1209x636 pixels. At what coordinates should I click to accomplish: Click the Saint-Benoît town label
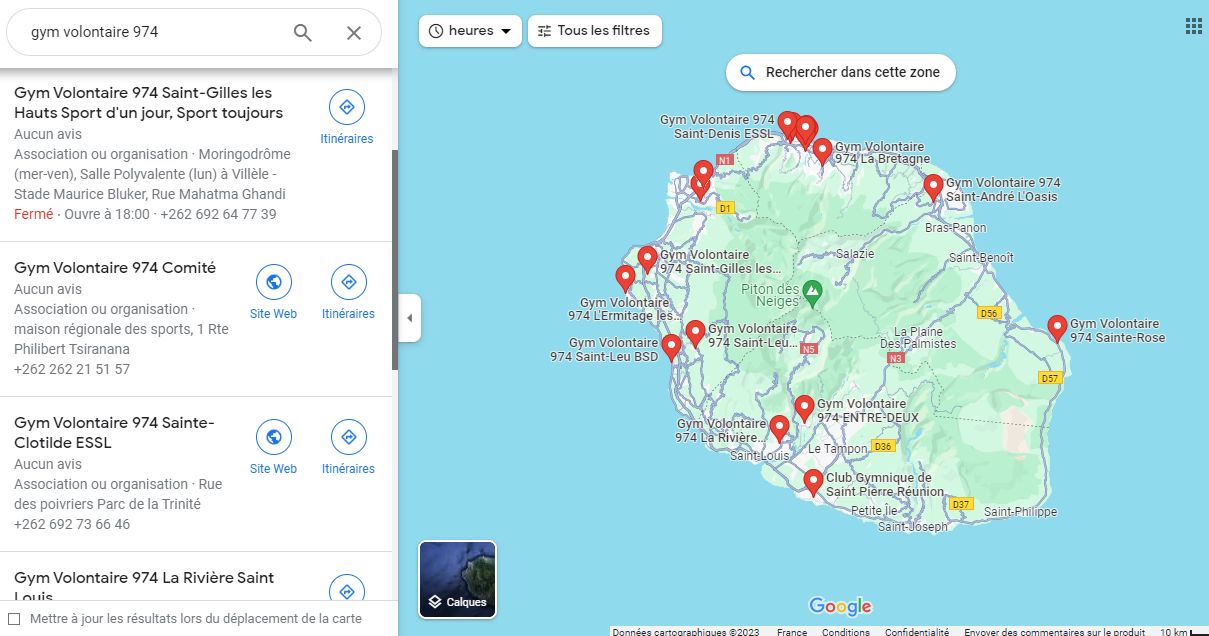pos(981,258)
